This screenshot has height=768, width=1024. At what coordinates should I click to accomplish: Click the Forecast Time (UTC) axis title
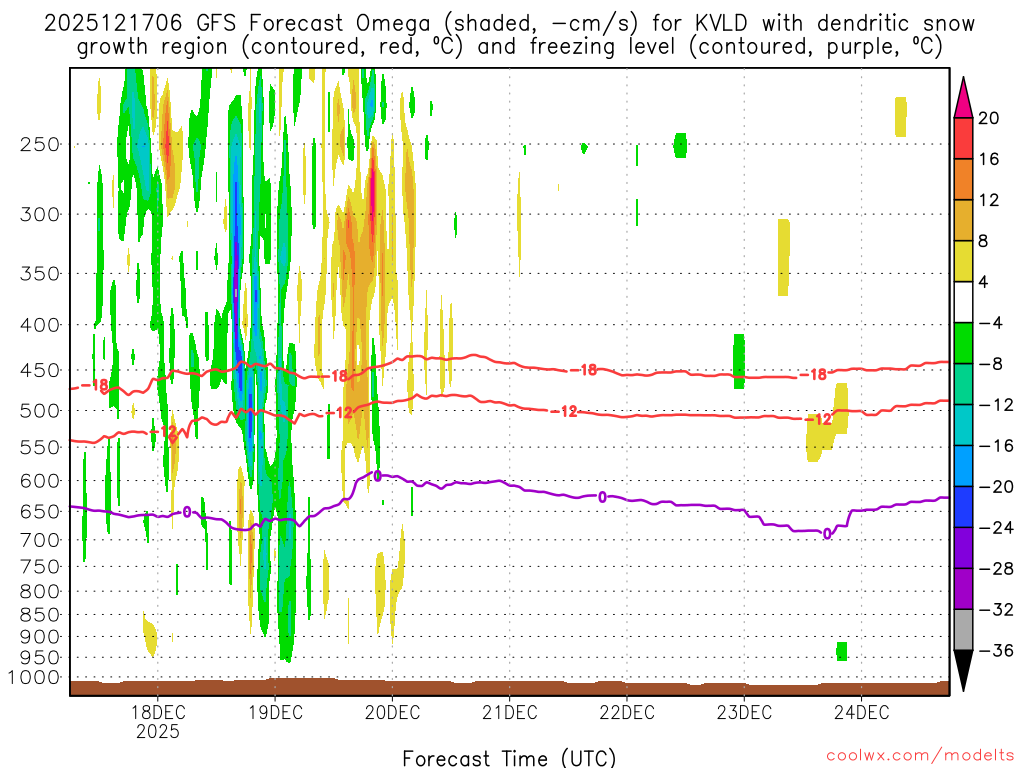pos(509,758)
